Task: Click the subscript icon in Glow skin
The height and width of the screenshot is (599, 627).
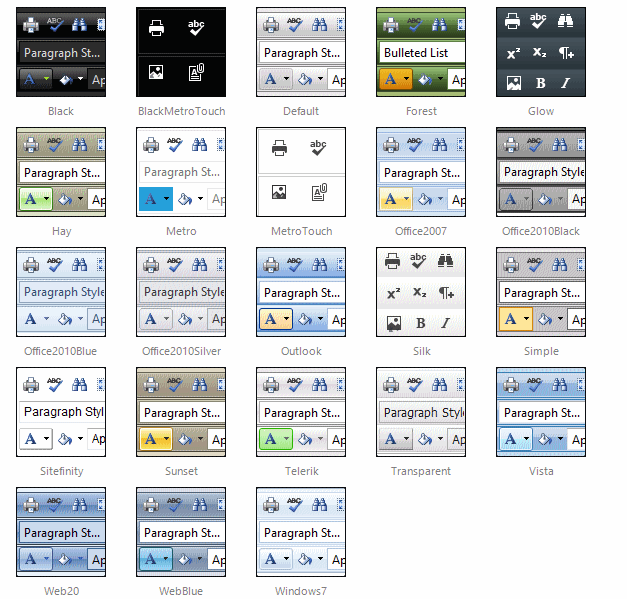Action: (x=539, y=52)
